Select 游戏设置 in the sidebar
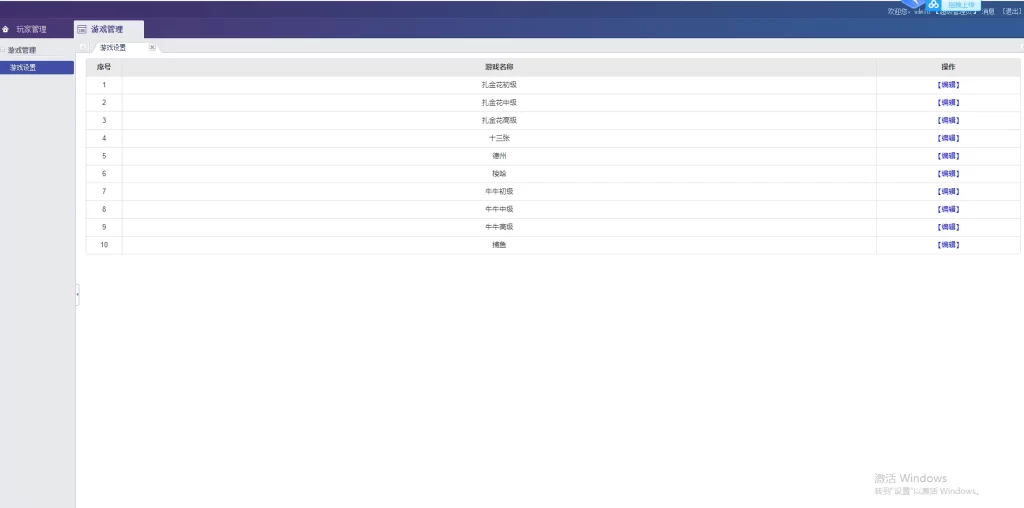 coord(23,68)
